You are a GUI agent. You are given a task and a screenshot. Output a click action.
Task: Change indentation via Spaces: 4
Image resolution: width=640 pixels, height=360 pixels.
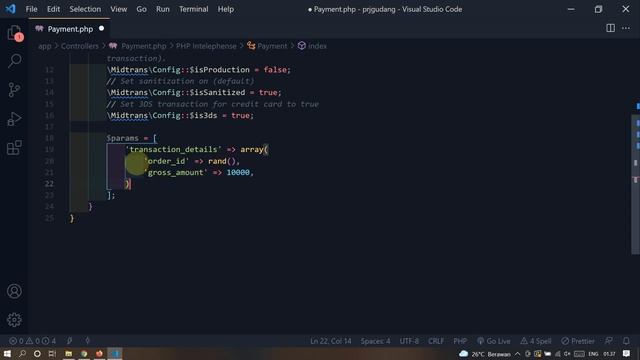(375, 341)
